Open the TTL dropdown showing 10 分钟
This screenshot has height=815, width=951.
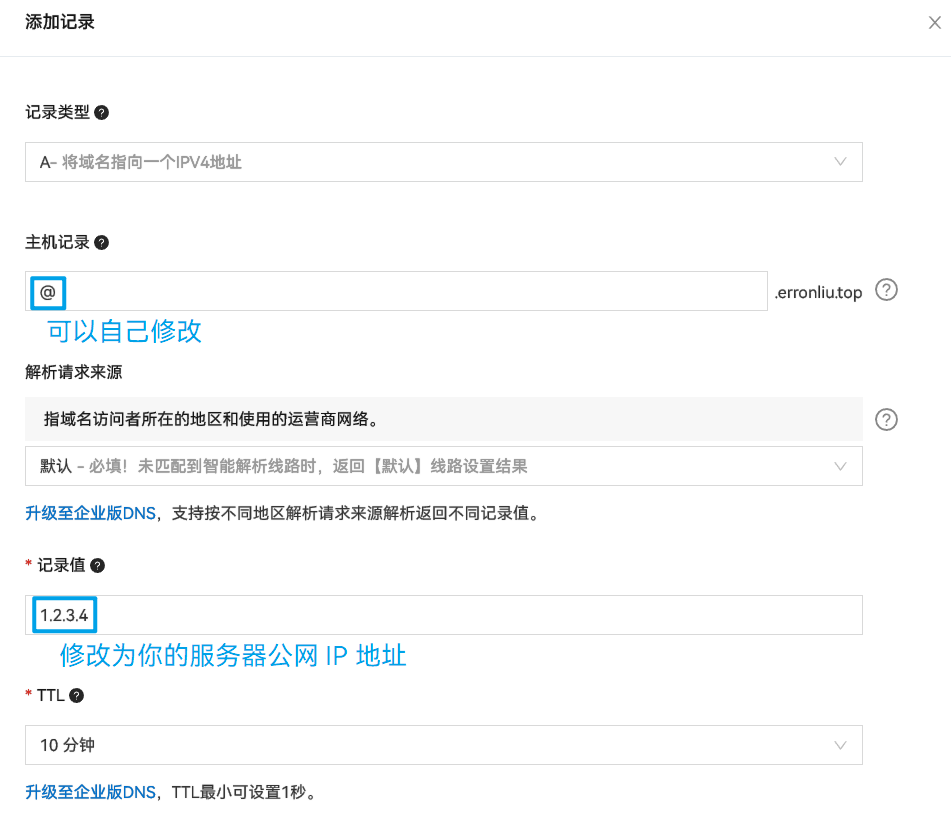coord(443,745)
